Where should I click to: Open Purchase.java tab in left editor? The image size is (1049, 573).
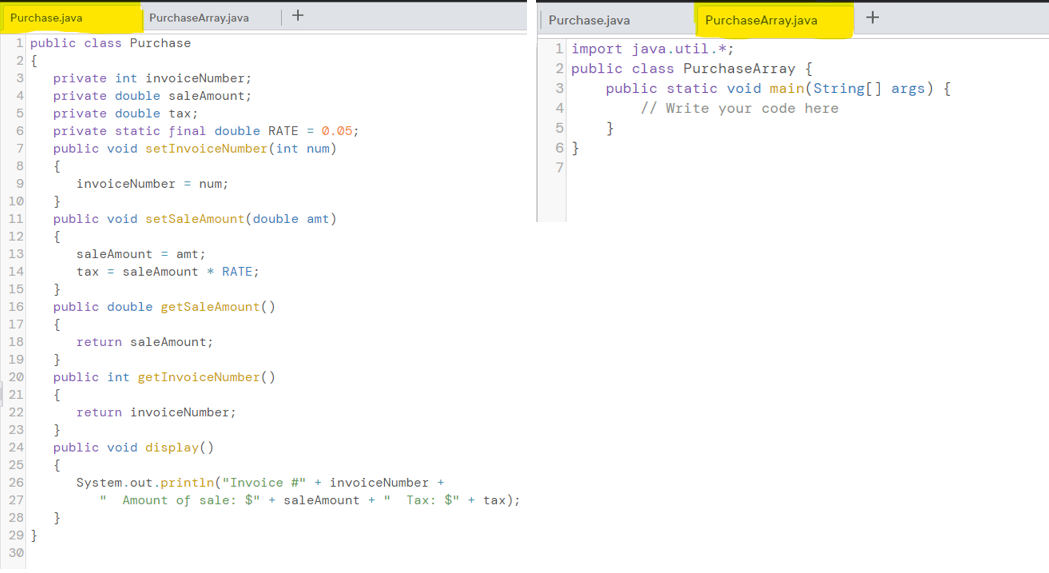[46, 18]
